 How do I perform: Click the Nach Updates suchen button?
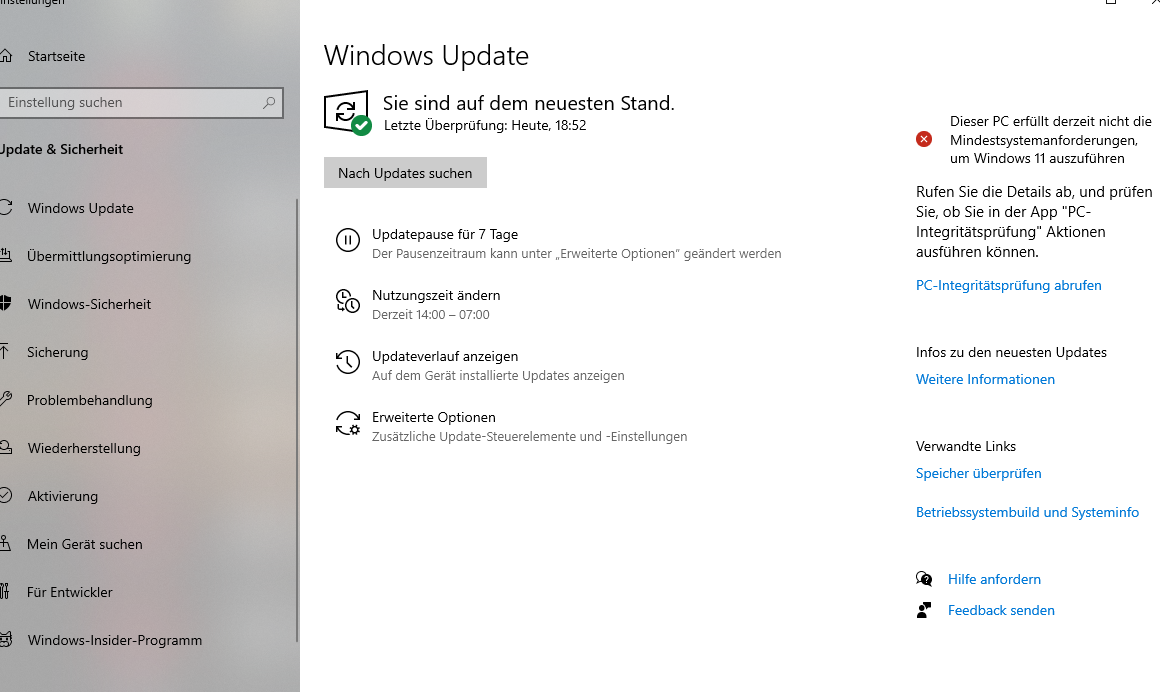405,172
